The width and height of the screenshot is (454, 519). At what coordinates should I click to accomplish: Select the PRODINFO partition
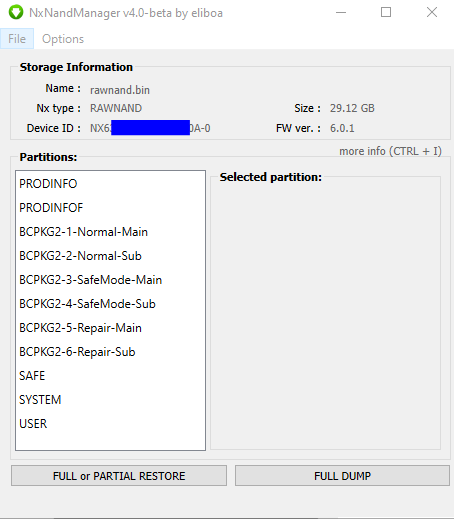click(x=110, y=184)
